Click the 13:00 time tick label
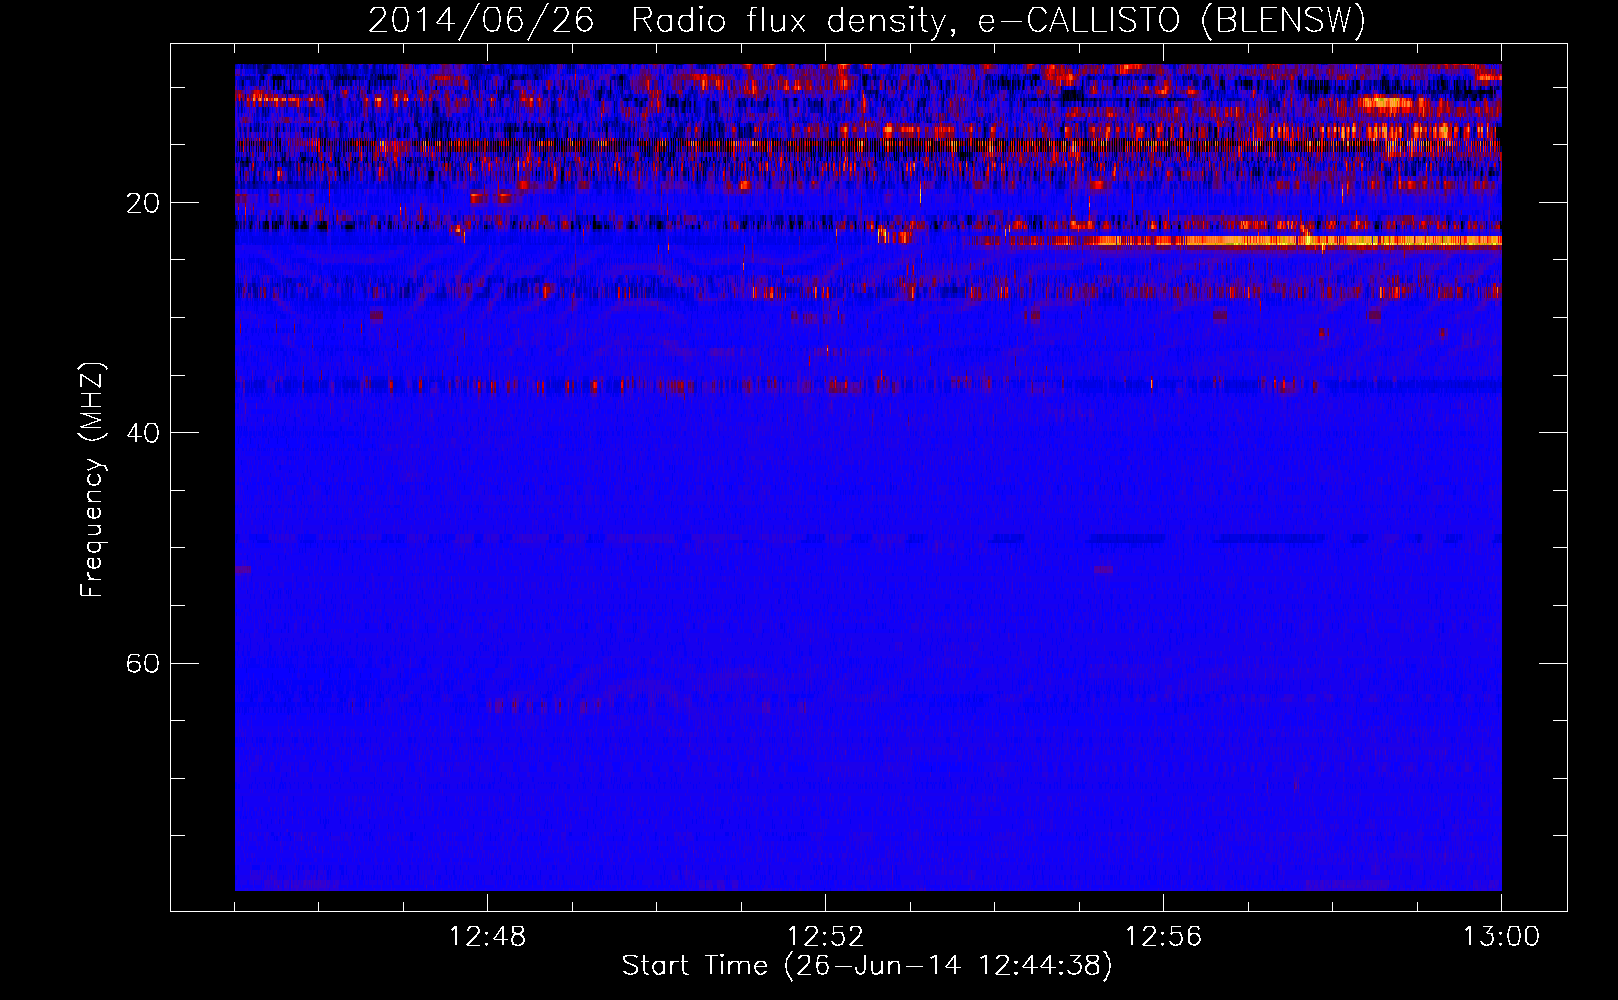Image resolution: width=1618 pixels, height=1000 pixels. click(1501, 937)
